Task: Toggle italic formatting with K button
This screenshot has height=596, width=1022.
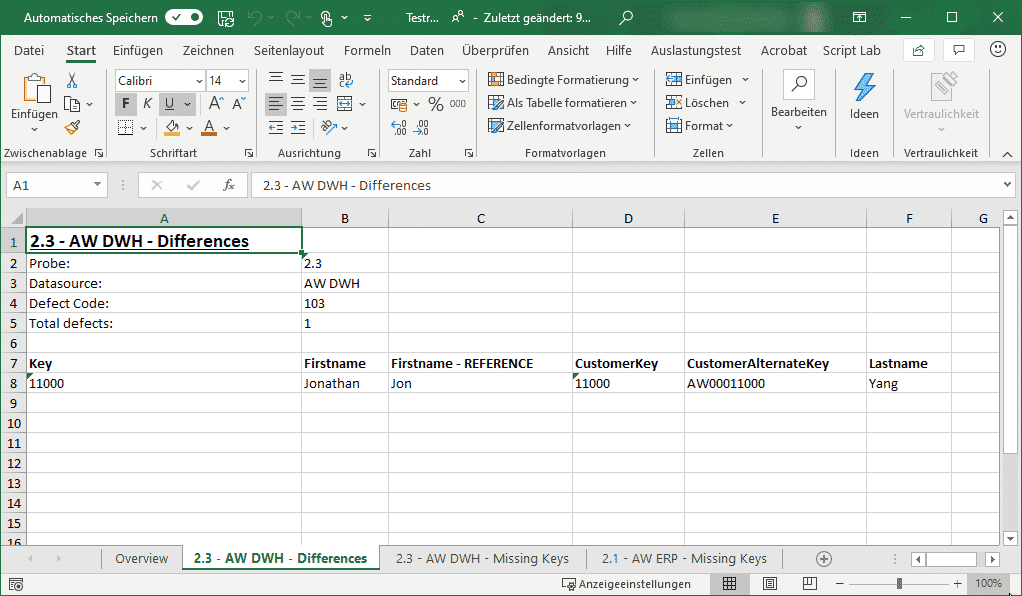Action: tap(147, 104)
